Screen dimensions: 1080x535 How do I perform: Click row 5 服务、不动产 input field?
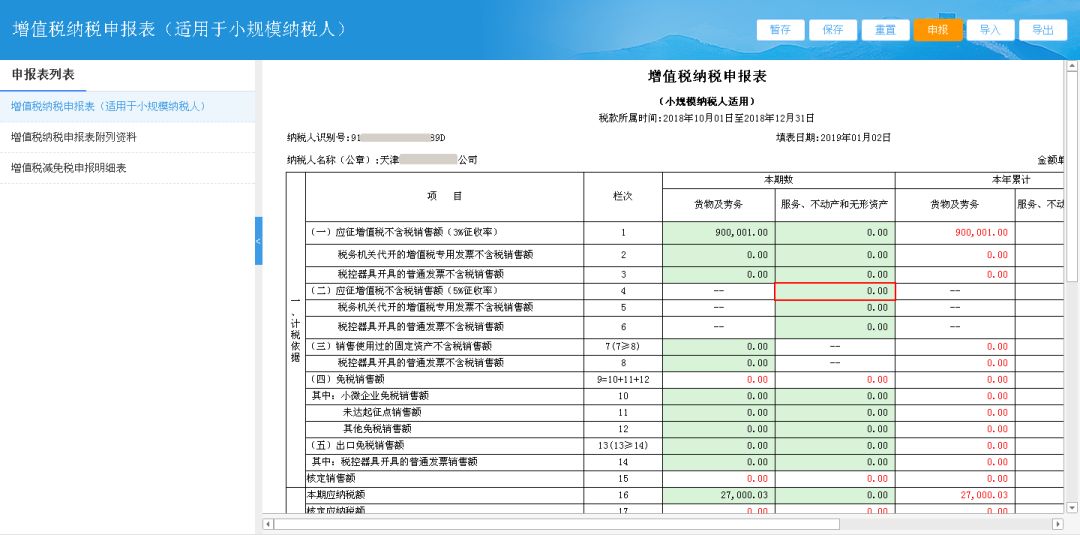[835, 307]
